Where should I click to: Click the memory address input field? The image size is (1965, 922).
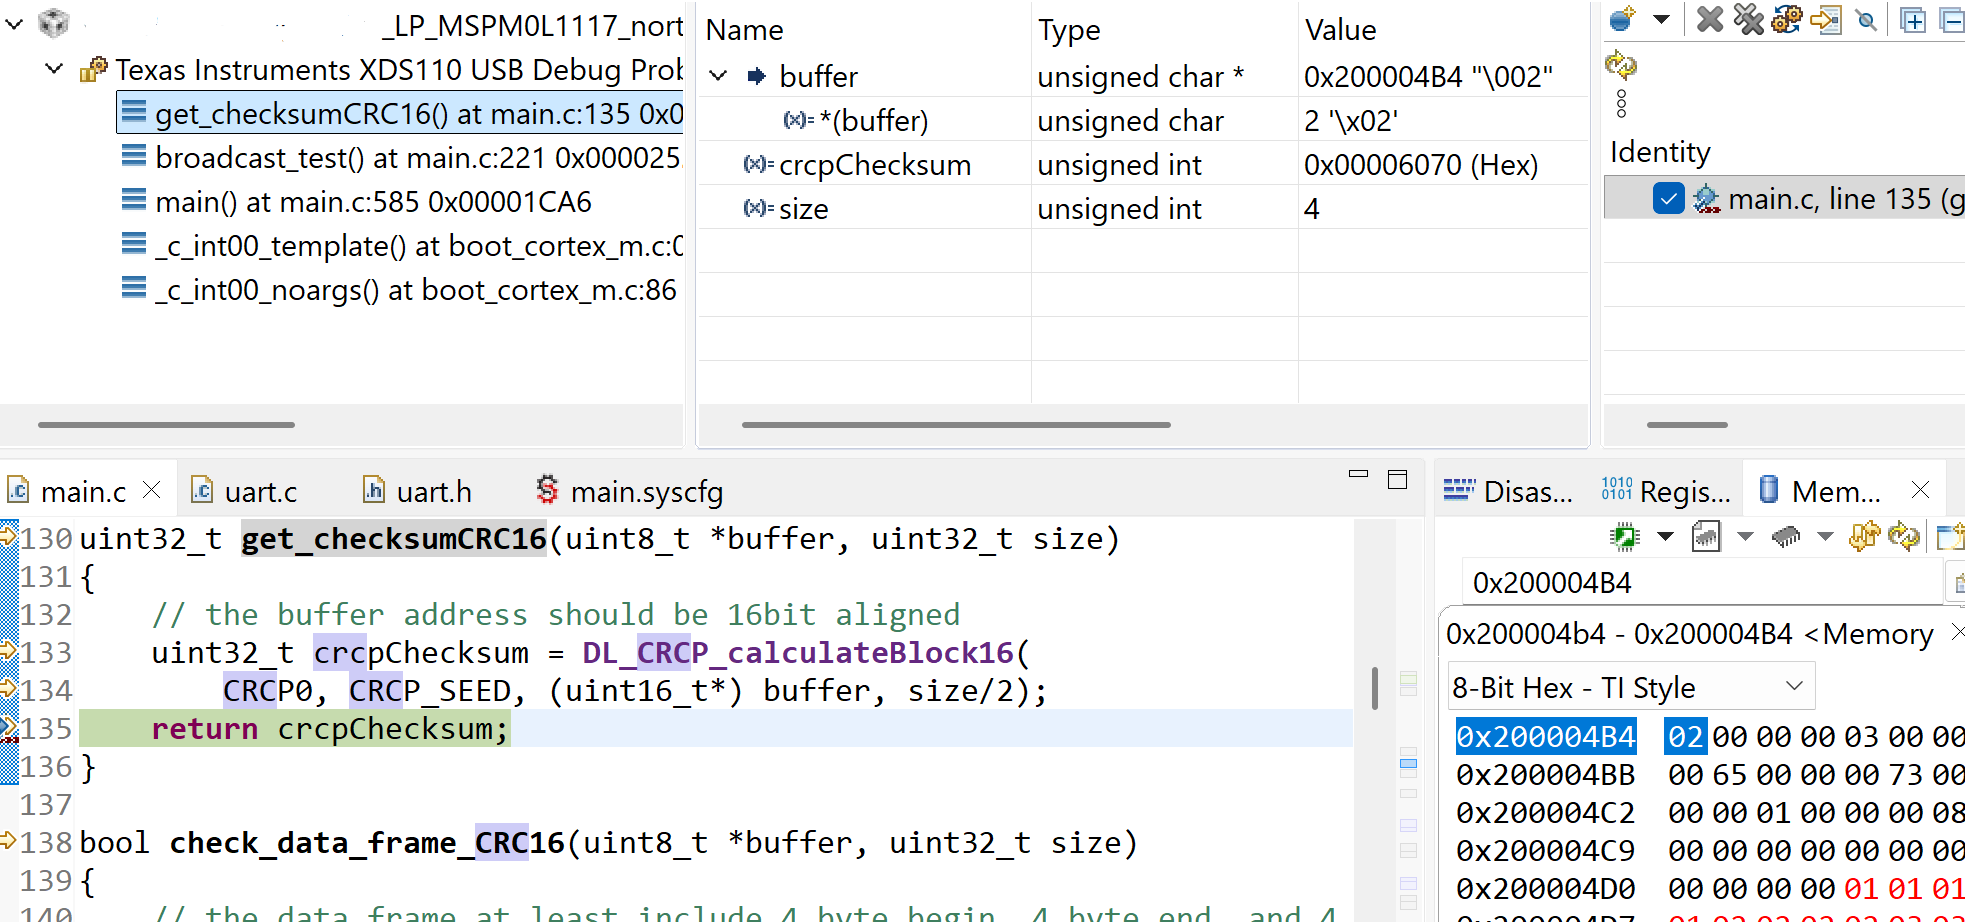click(1702, 582)
